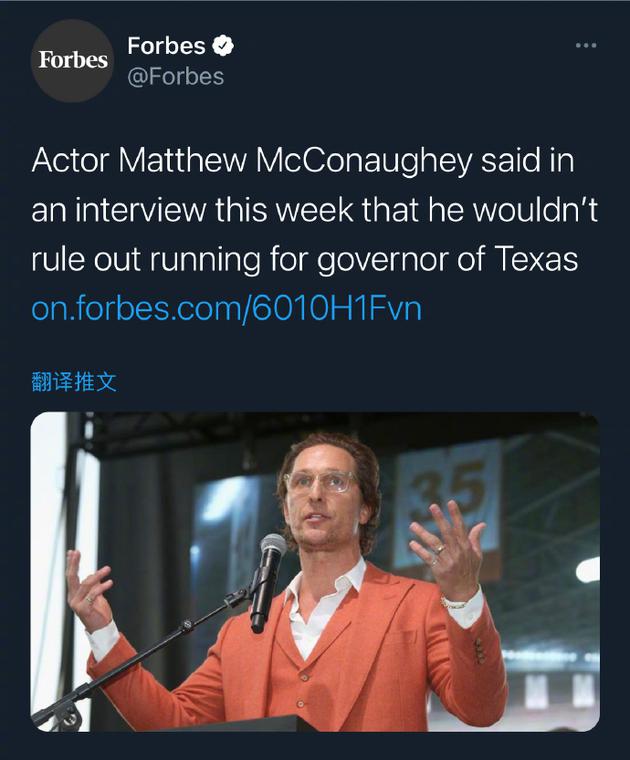630x760 pixels.
Task: Click the tweet line "rule out running for governor"
Action: (x=304, y=259)
